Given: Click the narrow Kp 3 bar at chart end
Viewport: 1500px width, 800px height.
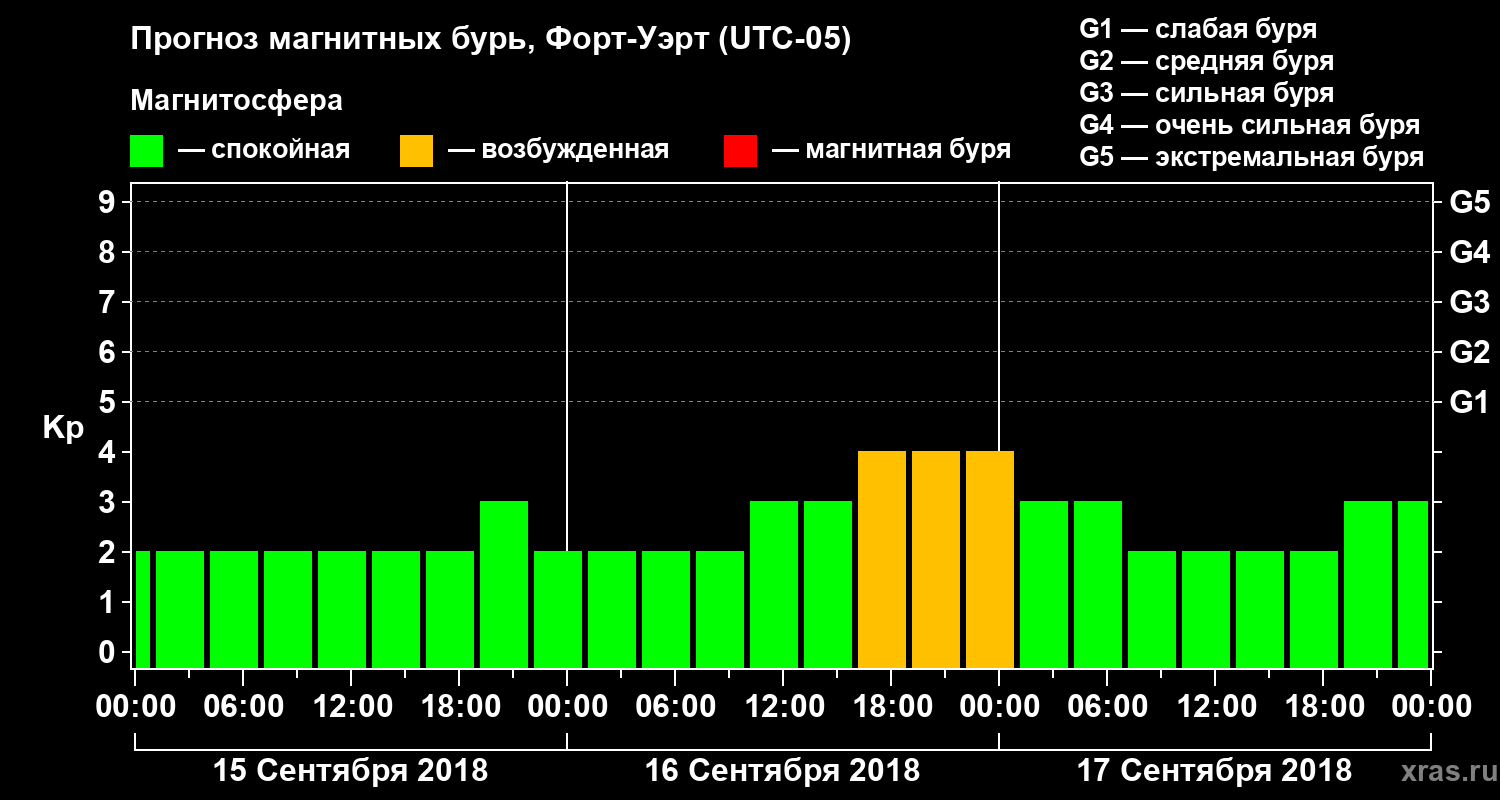Looking at the screenshot, I should [x=1413, y=584].
